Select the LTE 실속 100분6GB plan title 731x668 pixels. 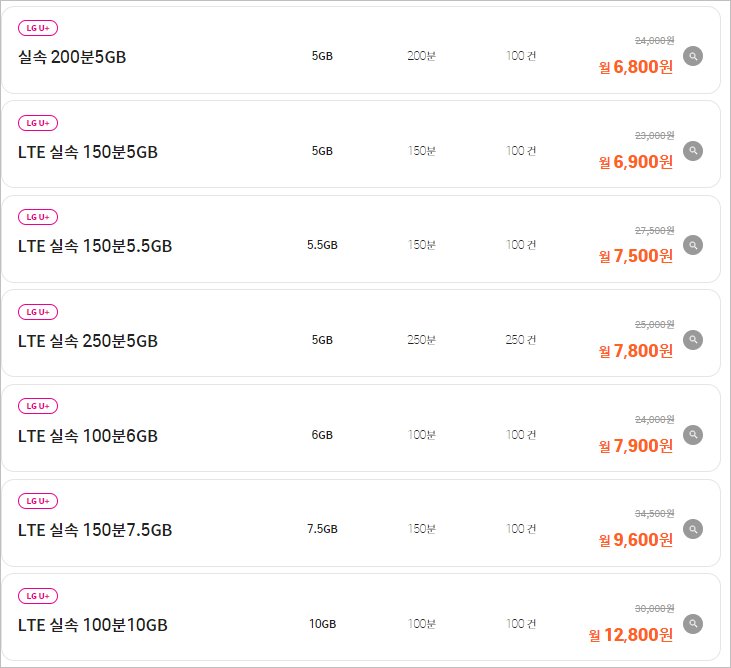88,436
